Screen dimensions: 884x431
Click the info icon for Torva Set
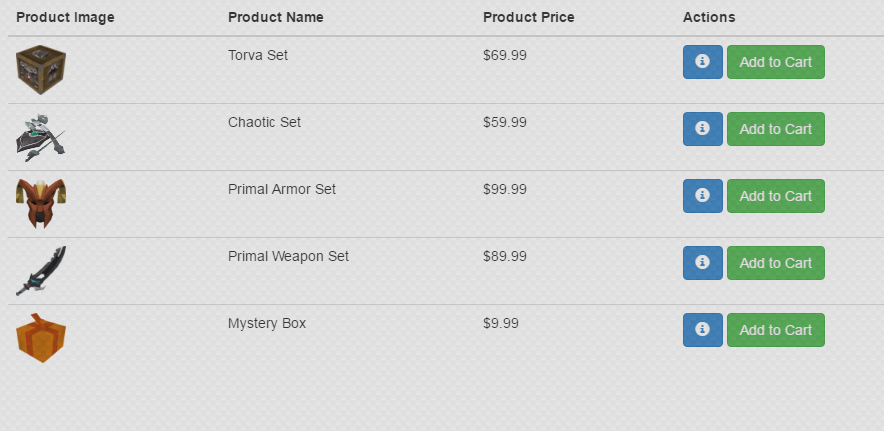702,62
